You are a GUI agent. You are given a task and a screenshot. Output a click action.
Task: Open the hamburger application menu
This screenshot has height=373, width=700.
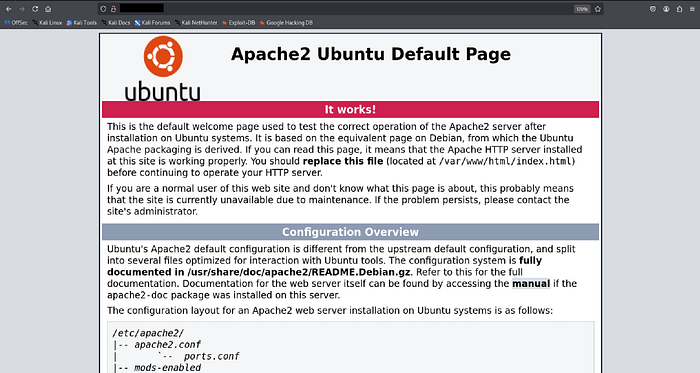692,9
